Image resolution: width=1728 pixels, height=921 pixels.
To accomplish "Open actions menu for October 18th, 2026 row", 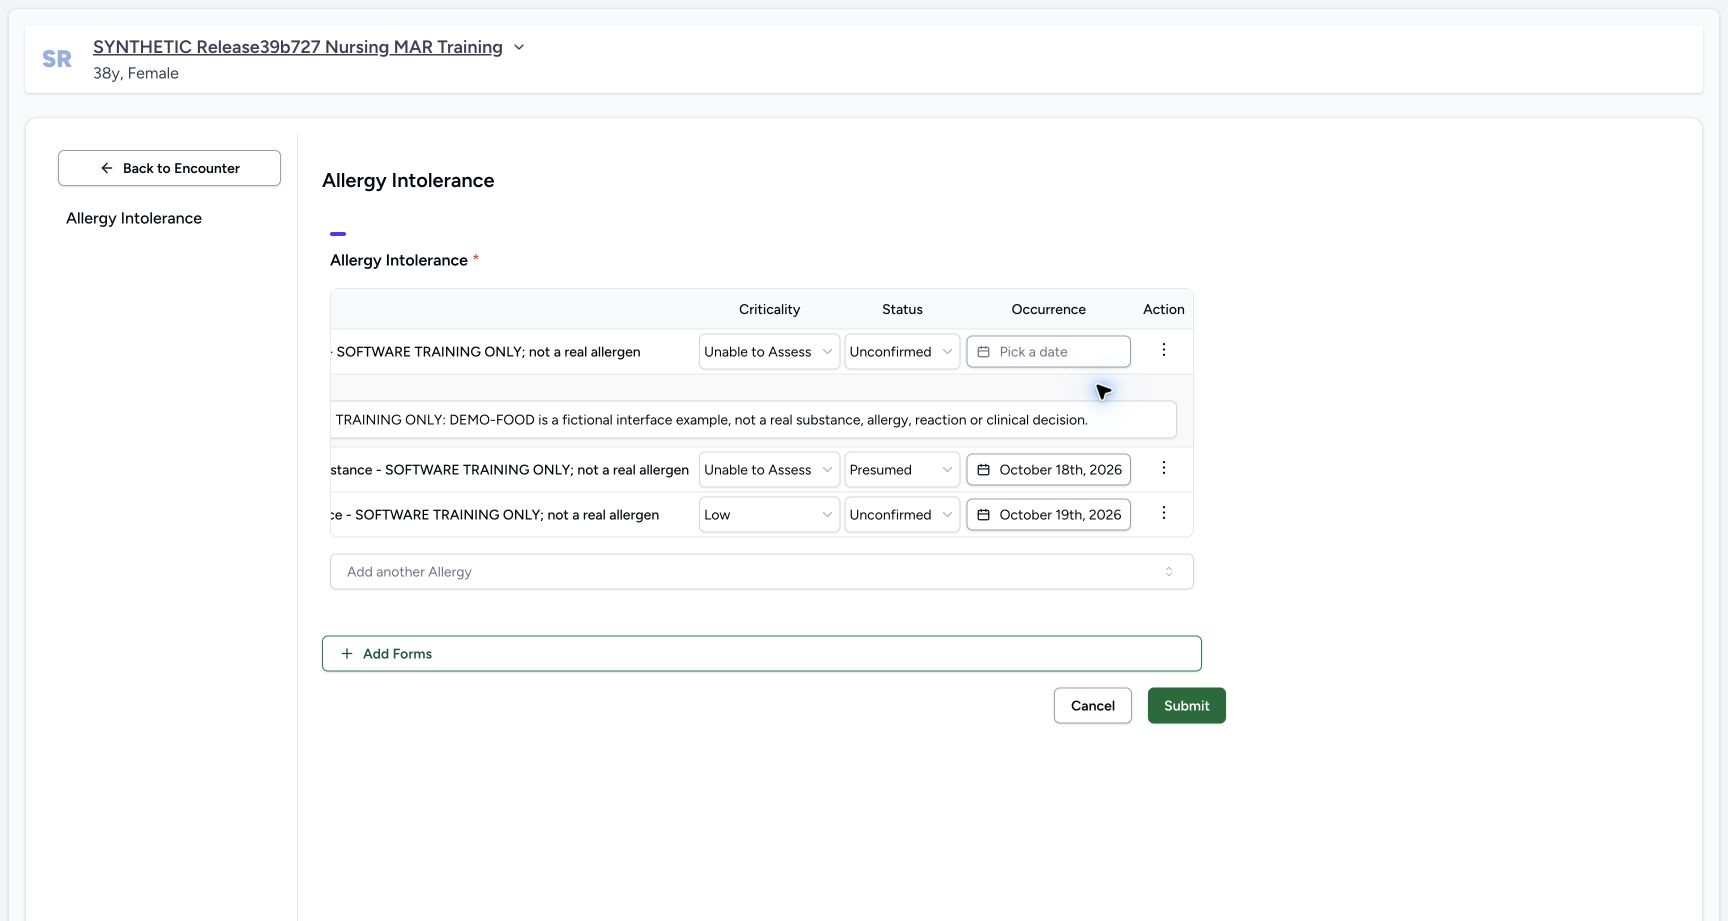I will 1163,468.
